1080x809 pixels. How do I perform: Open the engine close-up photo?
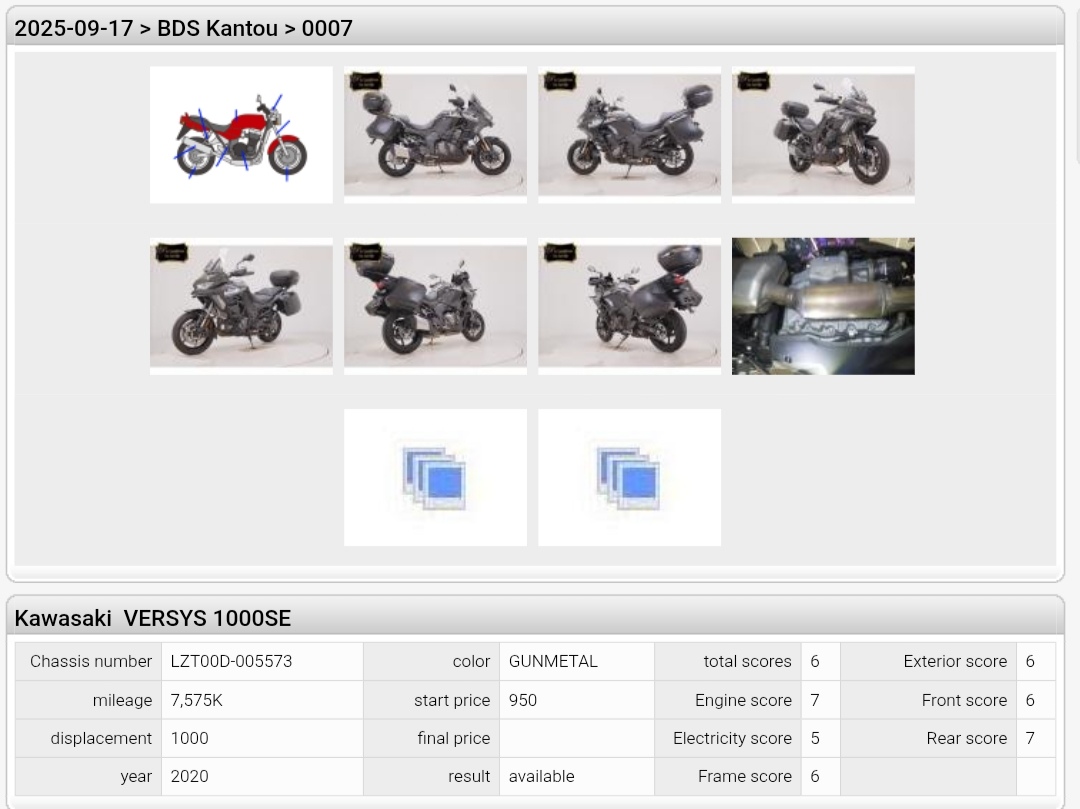pos(823,306)
